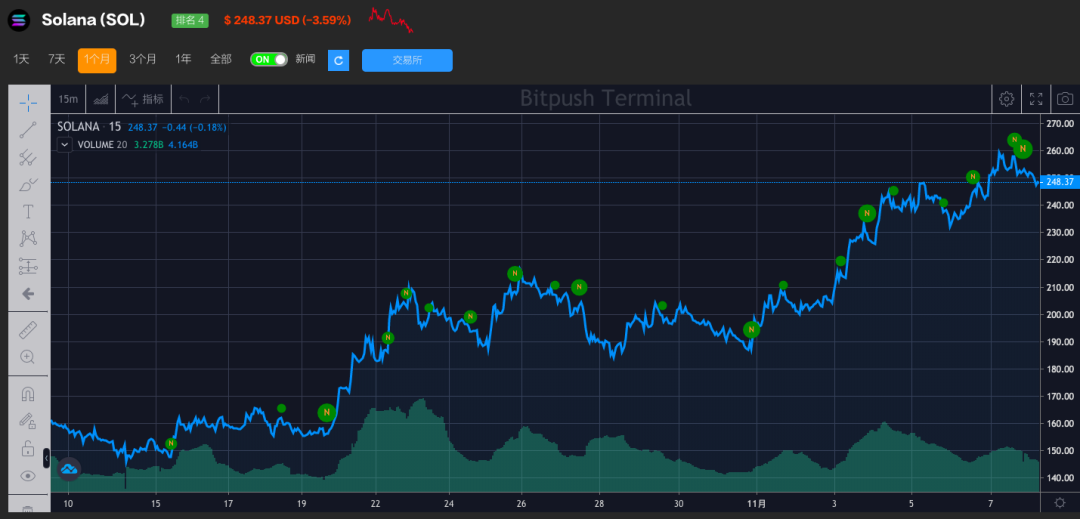Click the SOLANA · 15 symbol legend
The height and width of the screenshot is (519, 1080).
point(90,127)
